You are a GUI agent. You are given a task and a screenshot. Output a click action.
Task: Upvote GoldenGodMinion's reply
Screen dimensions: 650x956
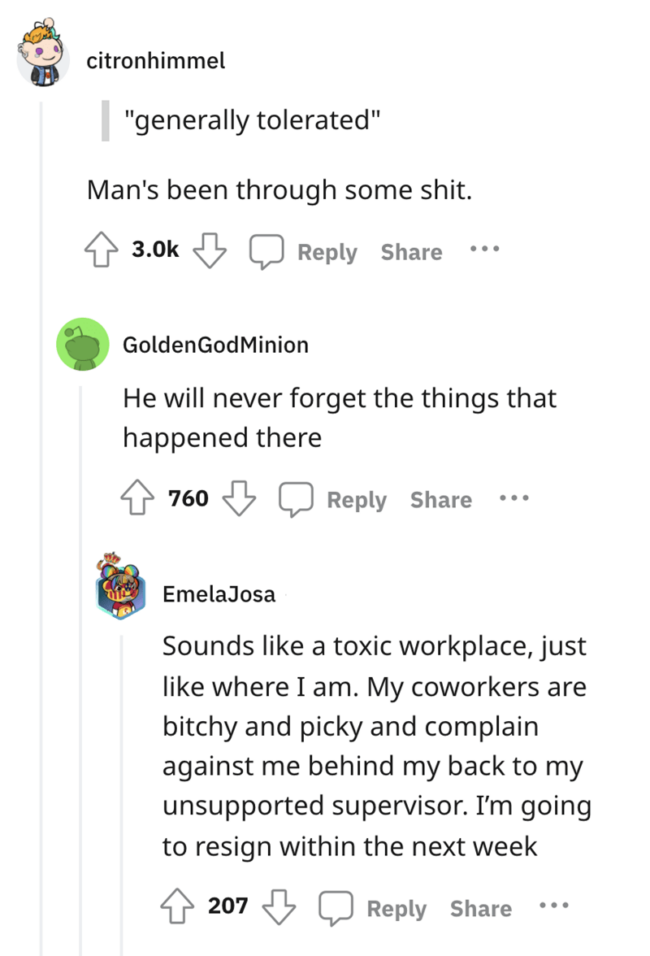click(137, 498)
